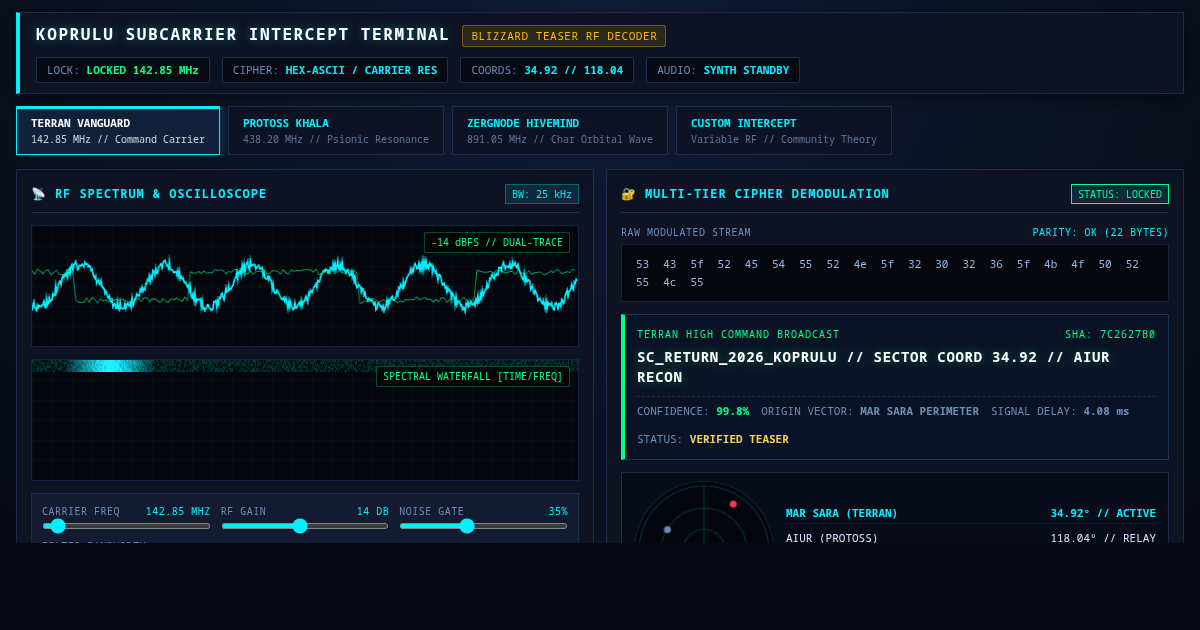This screenshot has height=630, width=1200.
Task: Click the decoded SC_RETURN_2026_KOPRULU message
Action: tap(873, 367)
